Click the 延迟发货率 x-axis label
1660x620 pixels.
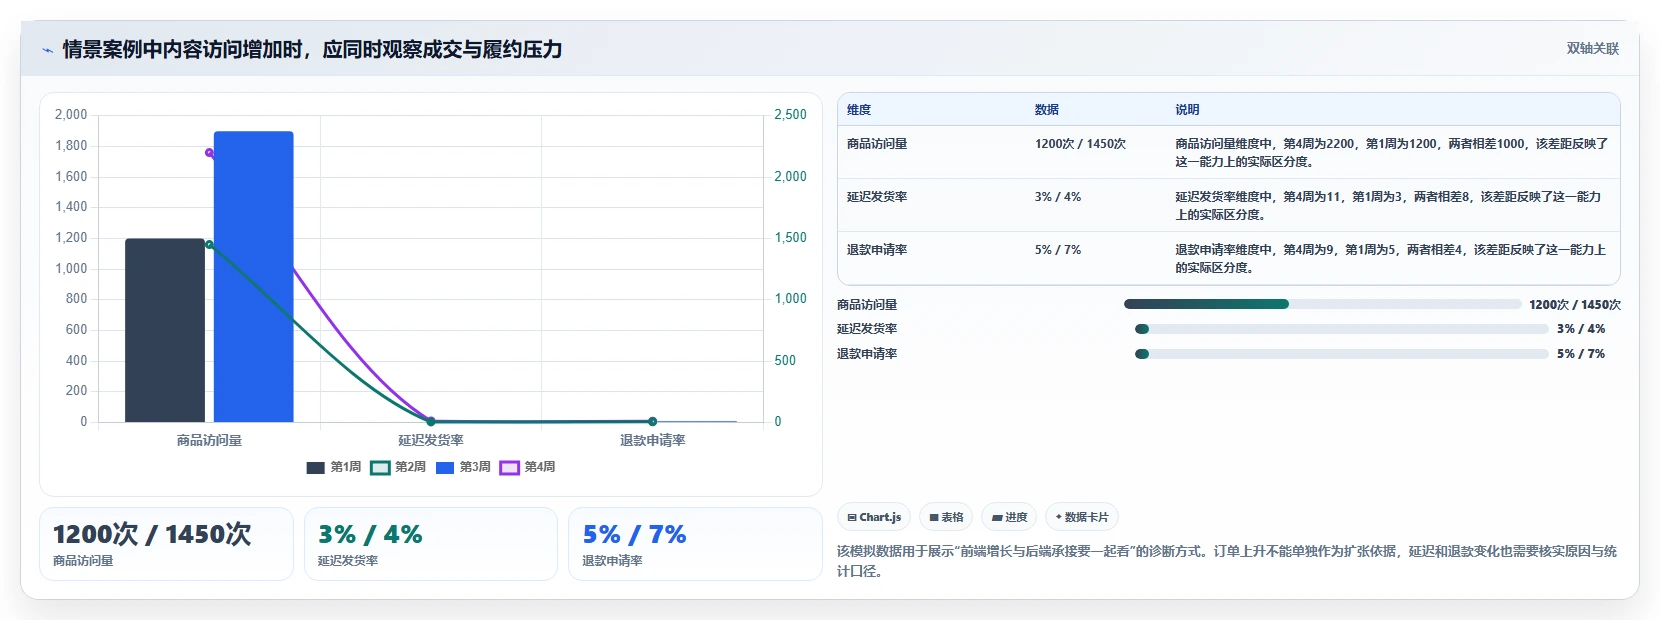pyautogui.click(x=431, y=440)
